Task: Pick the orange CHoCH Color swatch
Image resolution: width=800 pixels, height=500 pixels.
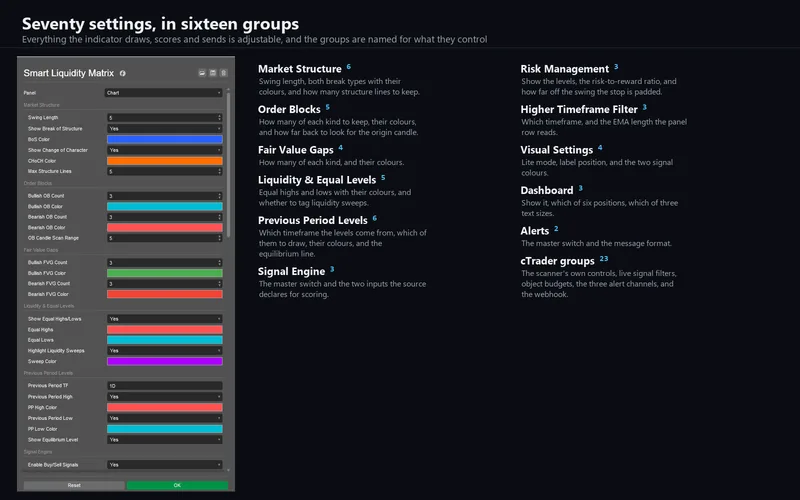Action: (164, 161)
